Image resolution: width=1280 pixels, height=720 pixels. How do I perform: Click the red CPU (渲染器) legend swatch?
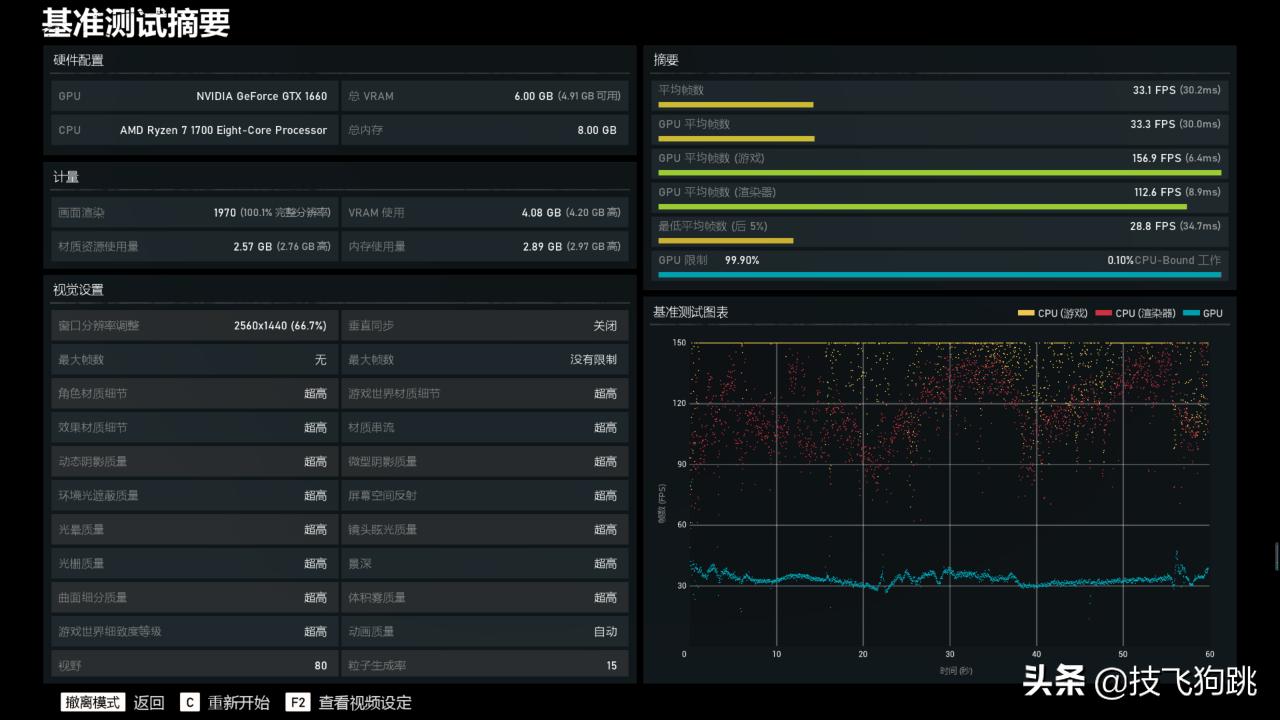pos(1104,313)
